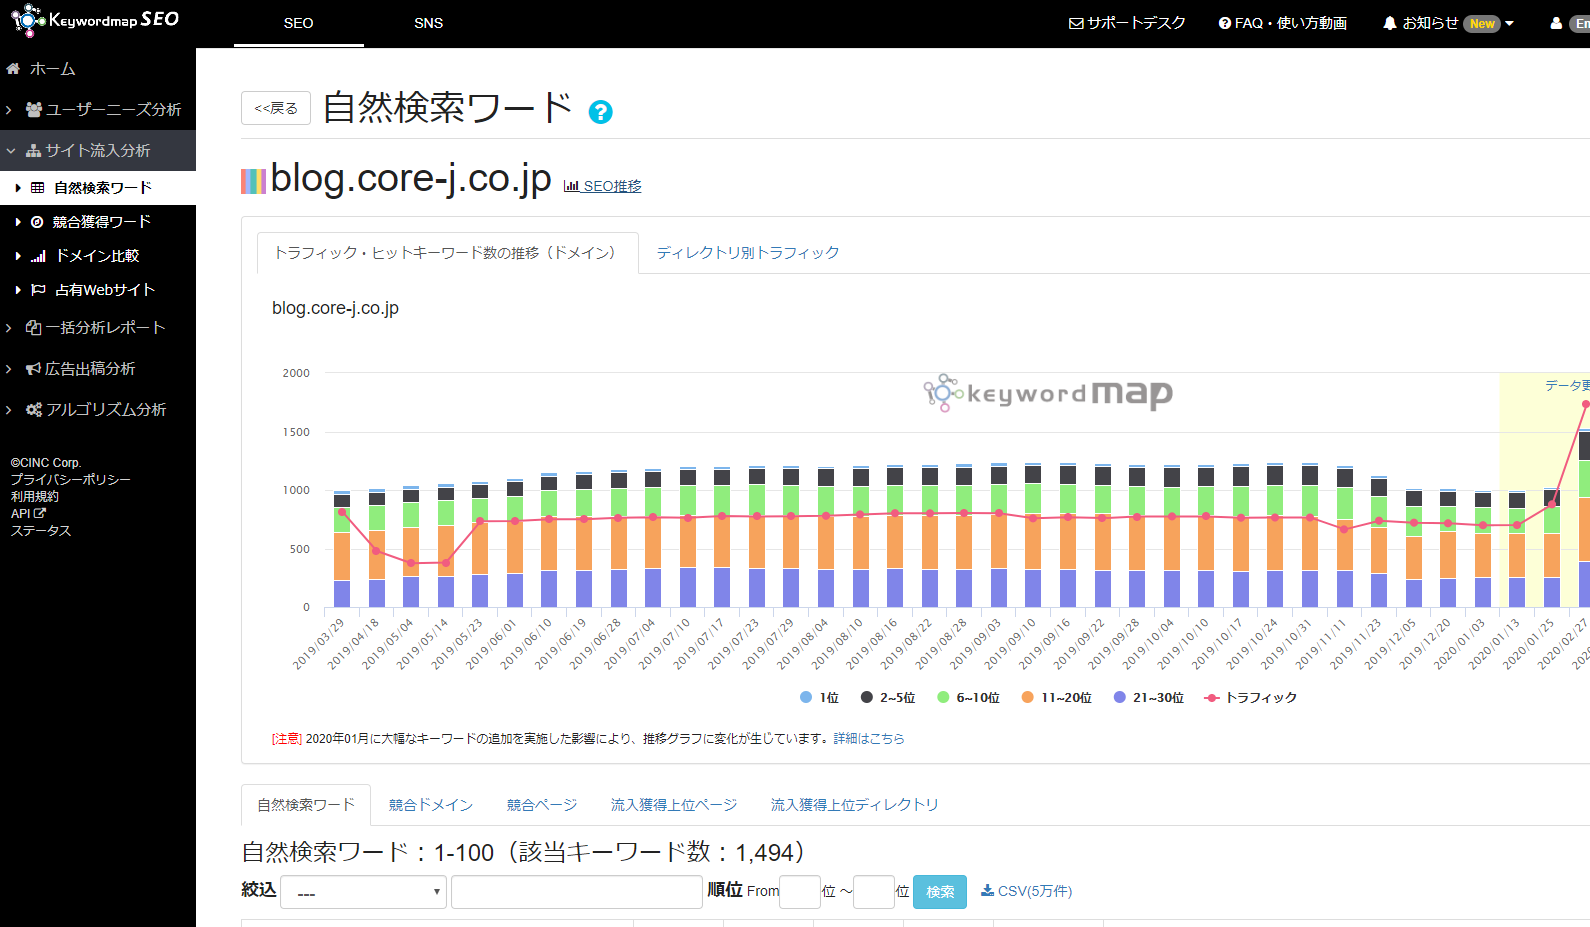Screen dimensions: 1590x927
Task: Click the API external link icon
Action: point(40,513)
